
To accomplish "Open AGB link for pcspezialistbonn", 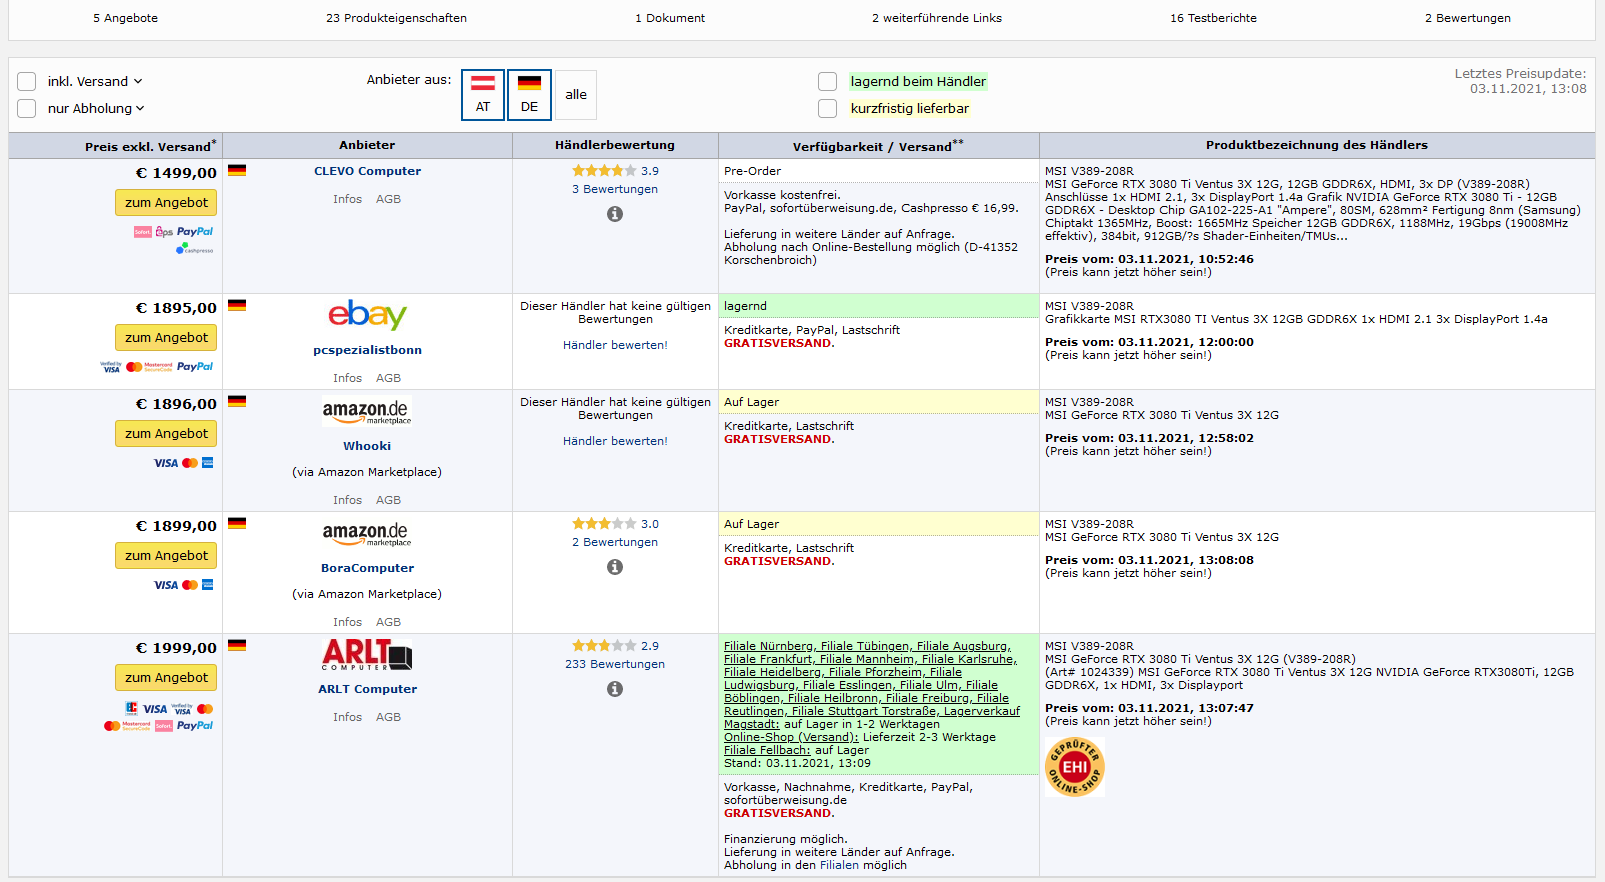I will [x=388, y=378].
